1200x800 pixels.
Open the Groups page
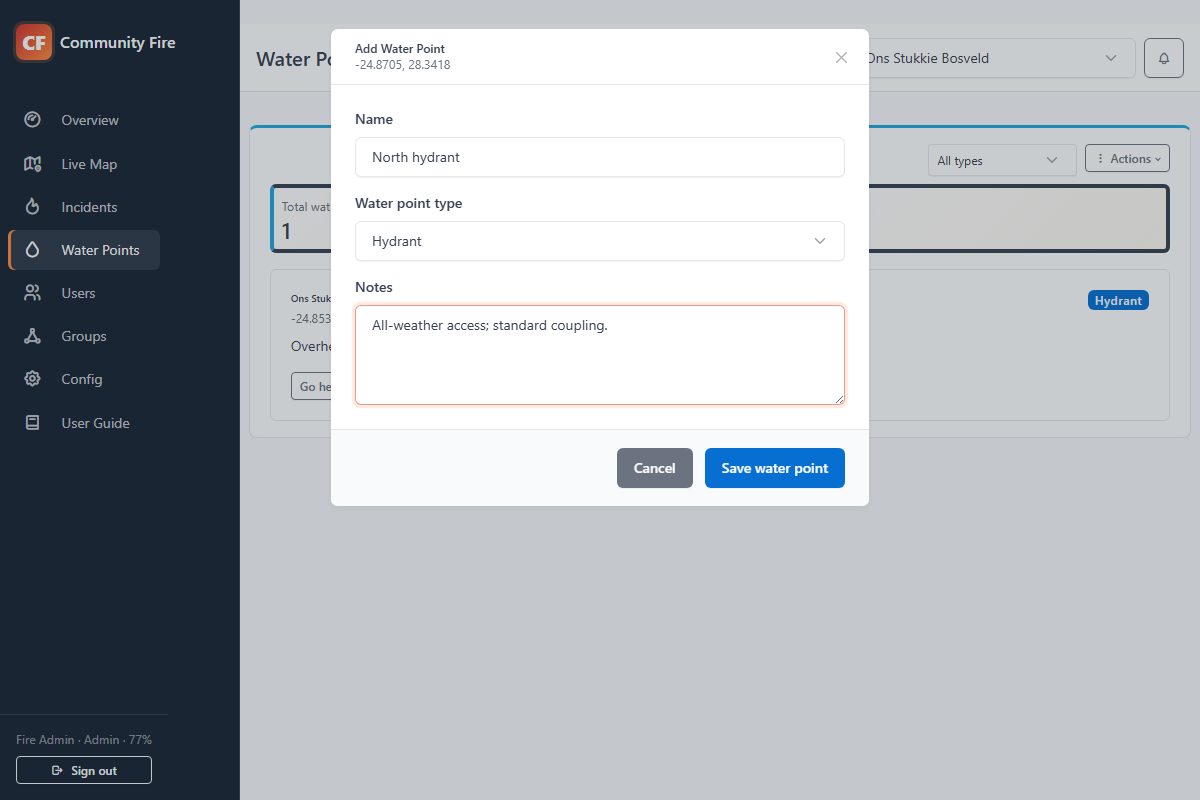[x=84, y=336]
